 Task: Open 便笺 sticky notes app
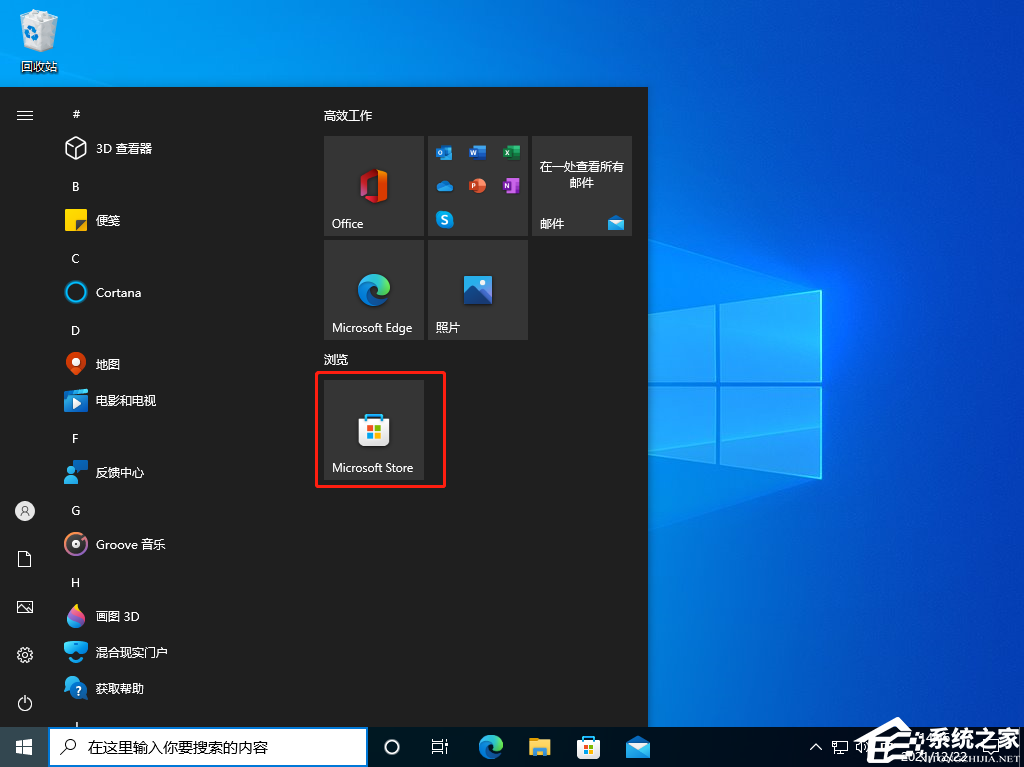(108, 220)
